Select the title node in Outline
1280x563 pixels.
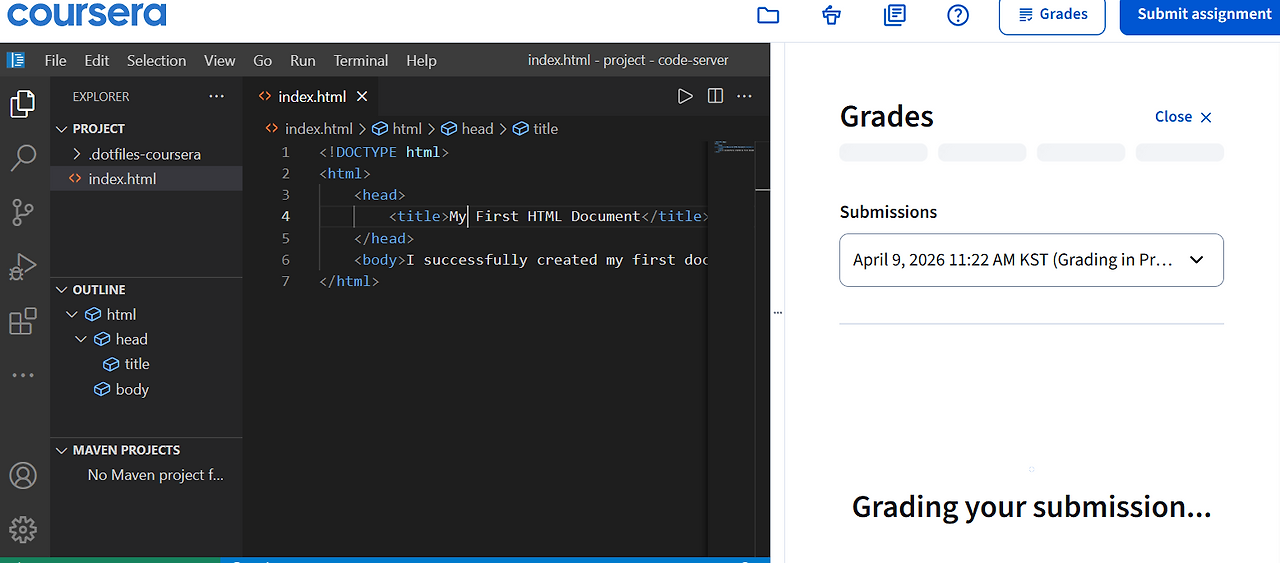146,364
